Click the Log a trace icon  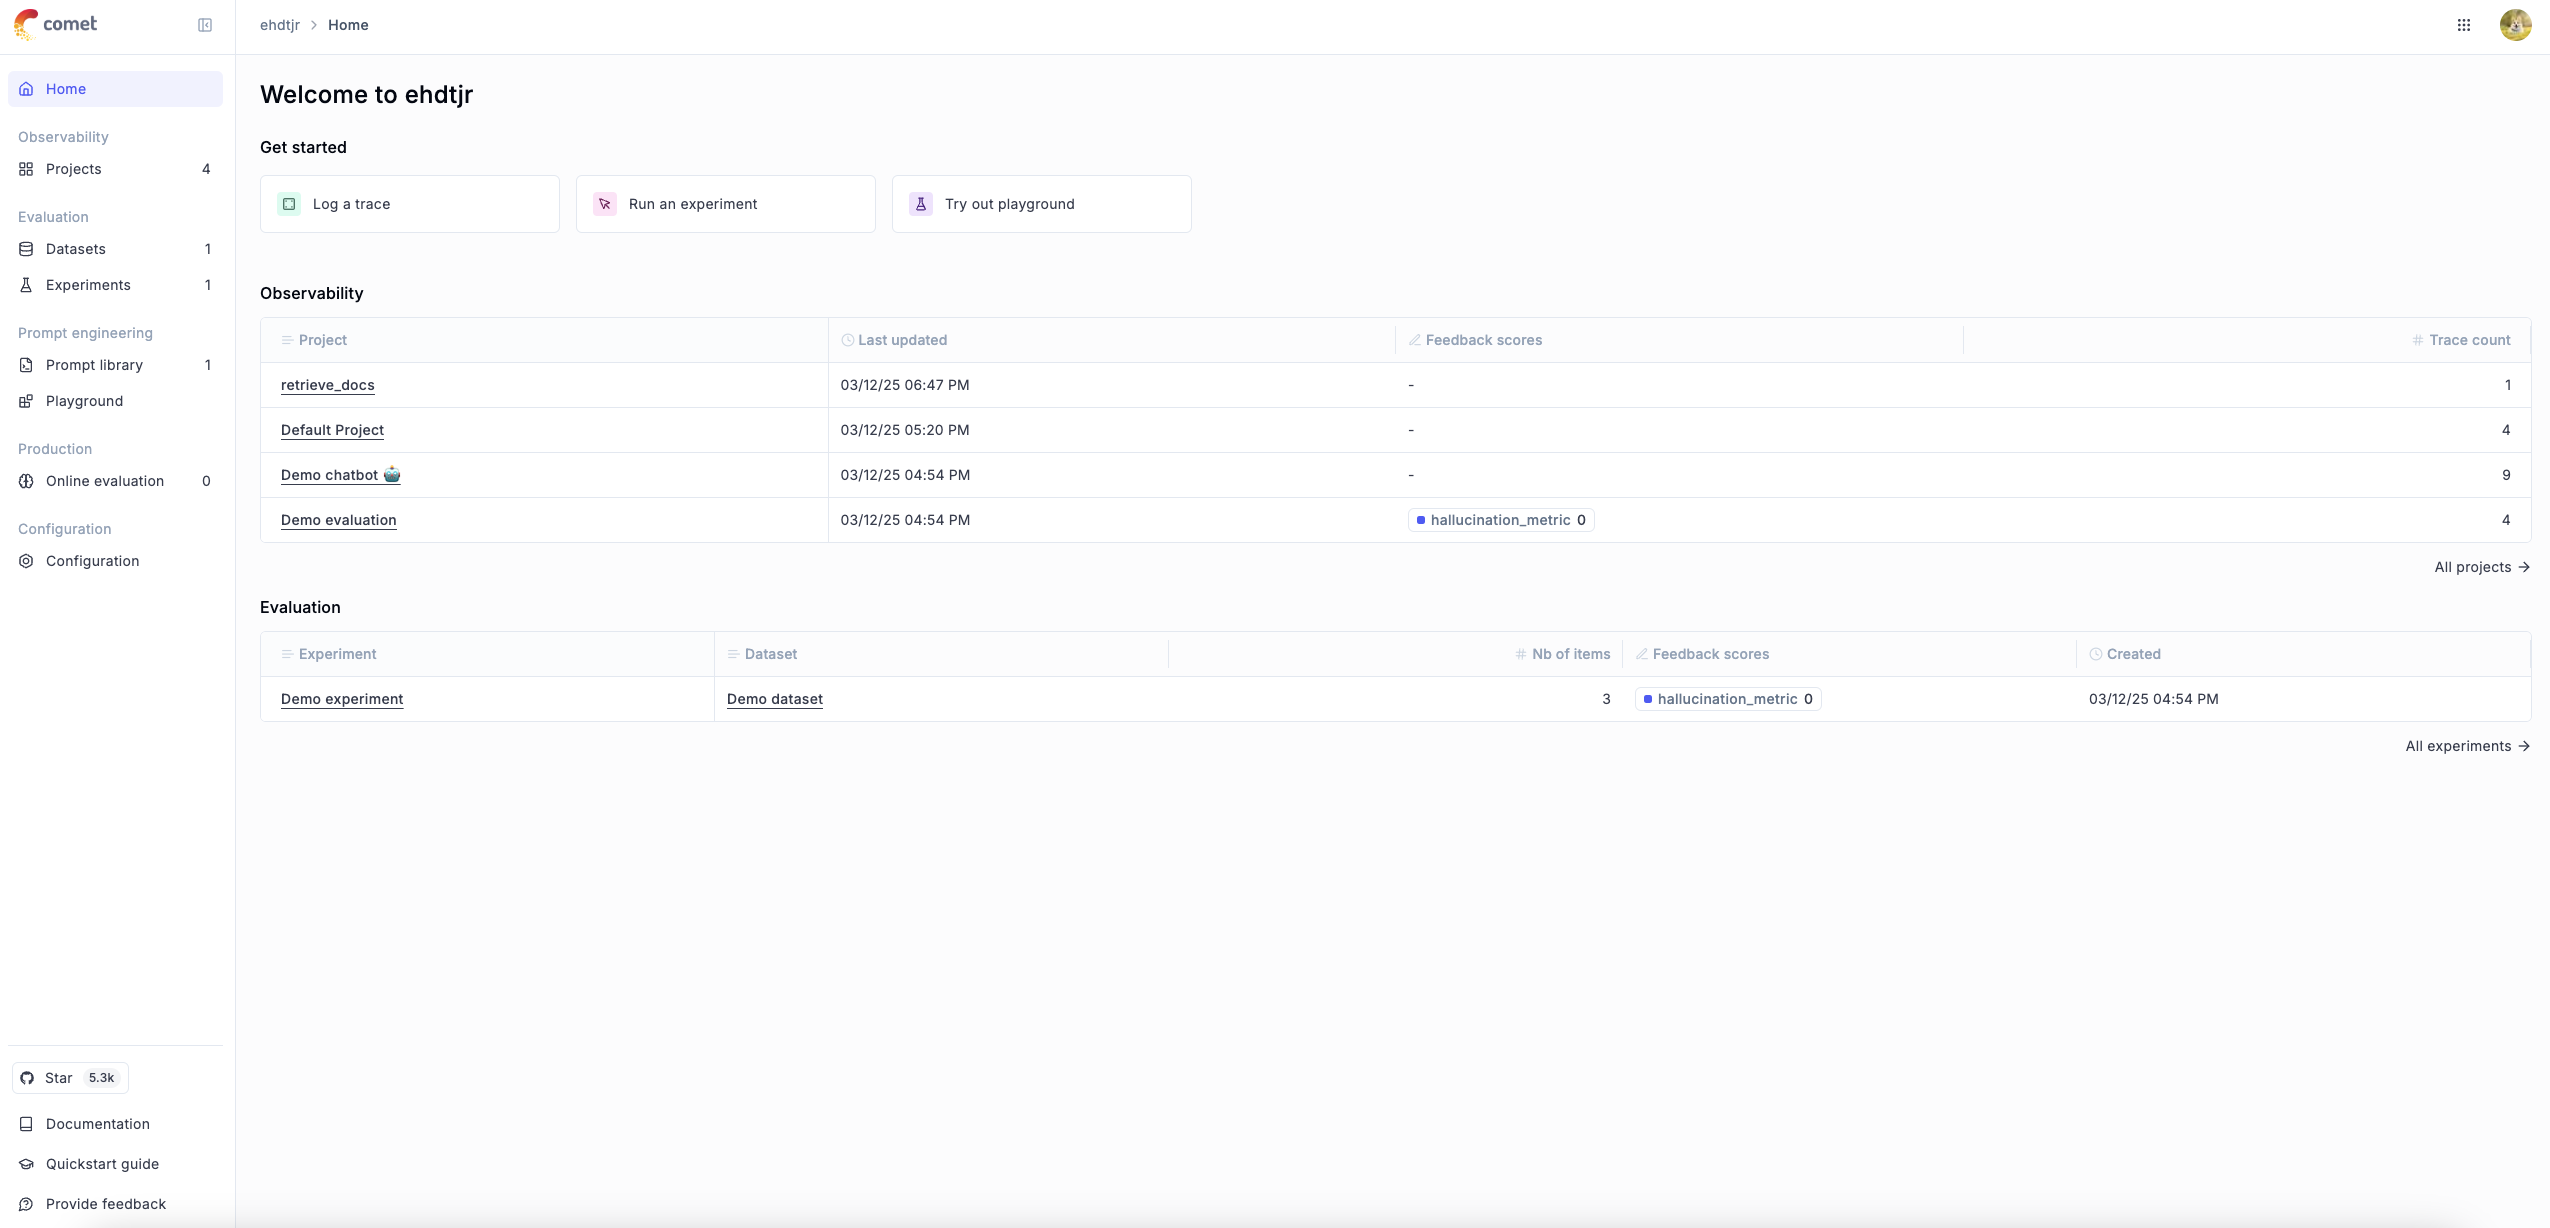click(289, 204)
